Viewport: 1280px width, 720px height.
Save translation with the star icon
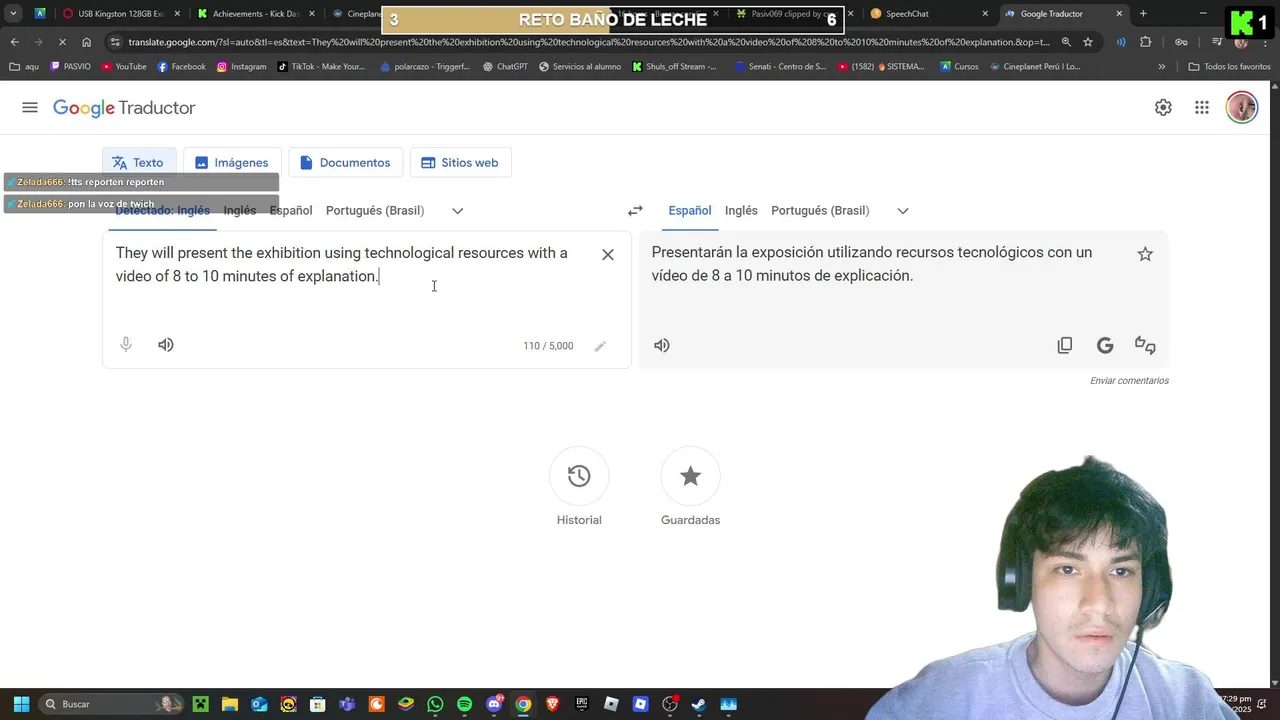[1145, 254]
